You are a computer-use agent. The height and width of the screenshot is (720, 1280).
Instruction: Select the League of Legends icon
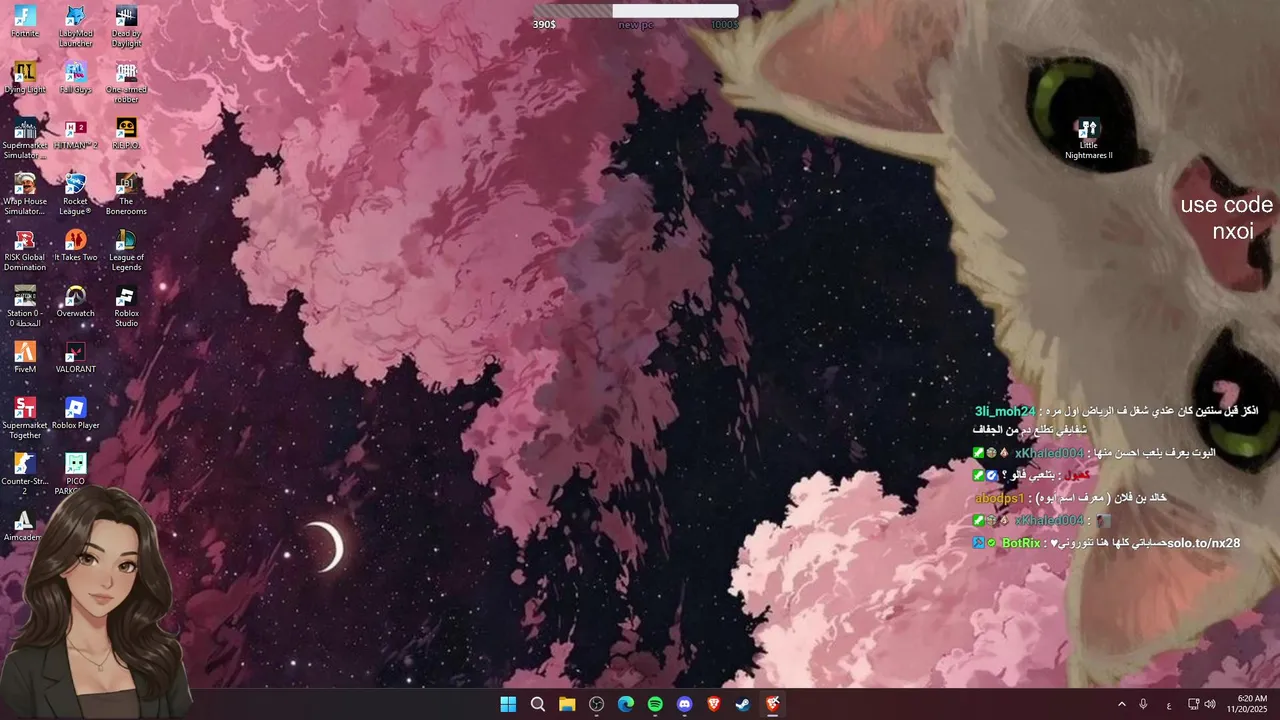[126, 251]
